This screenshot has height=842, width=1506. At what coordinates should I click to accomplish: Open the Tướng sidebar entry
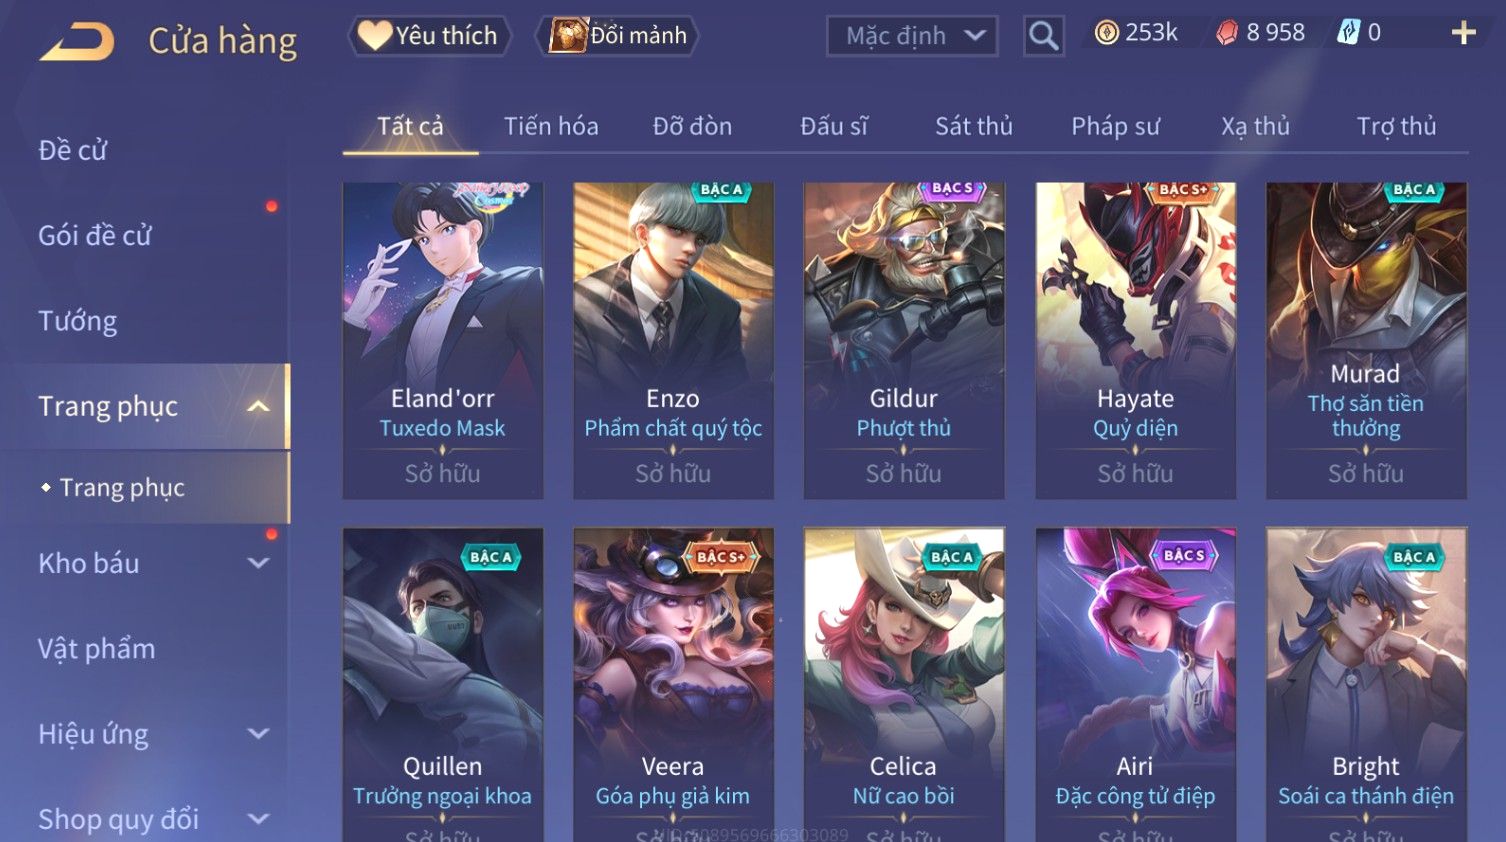click(77, 321)
